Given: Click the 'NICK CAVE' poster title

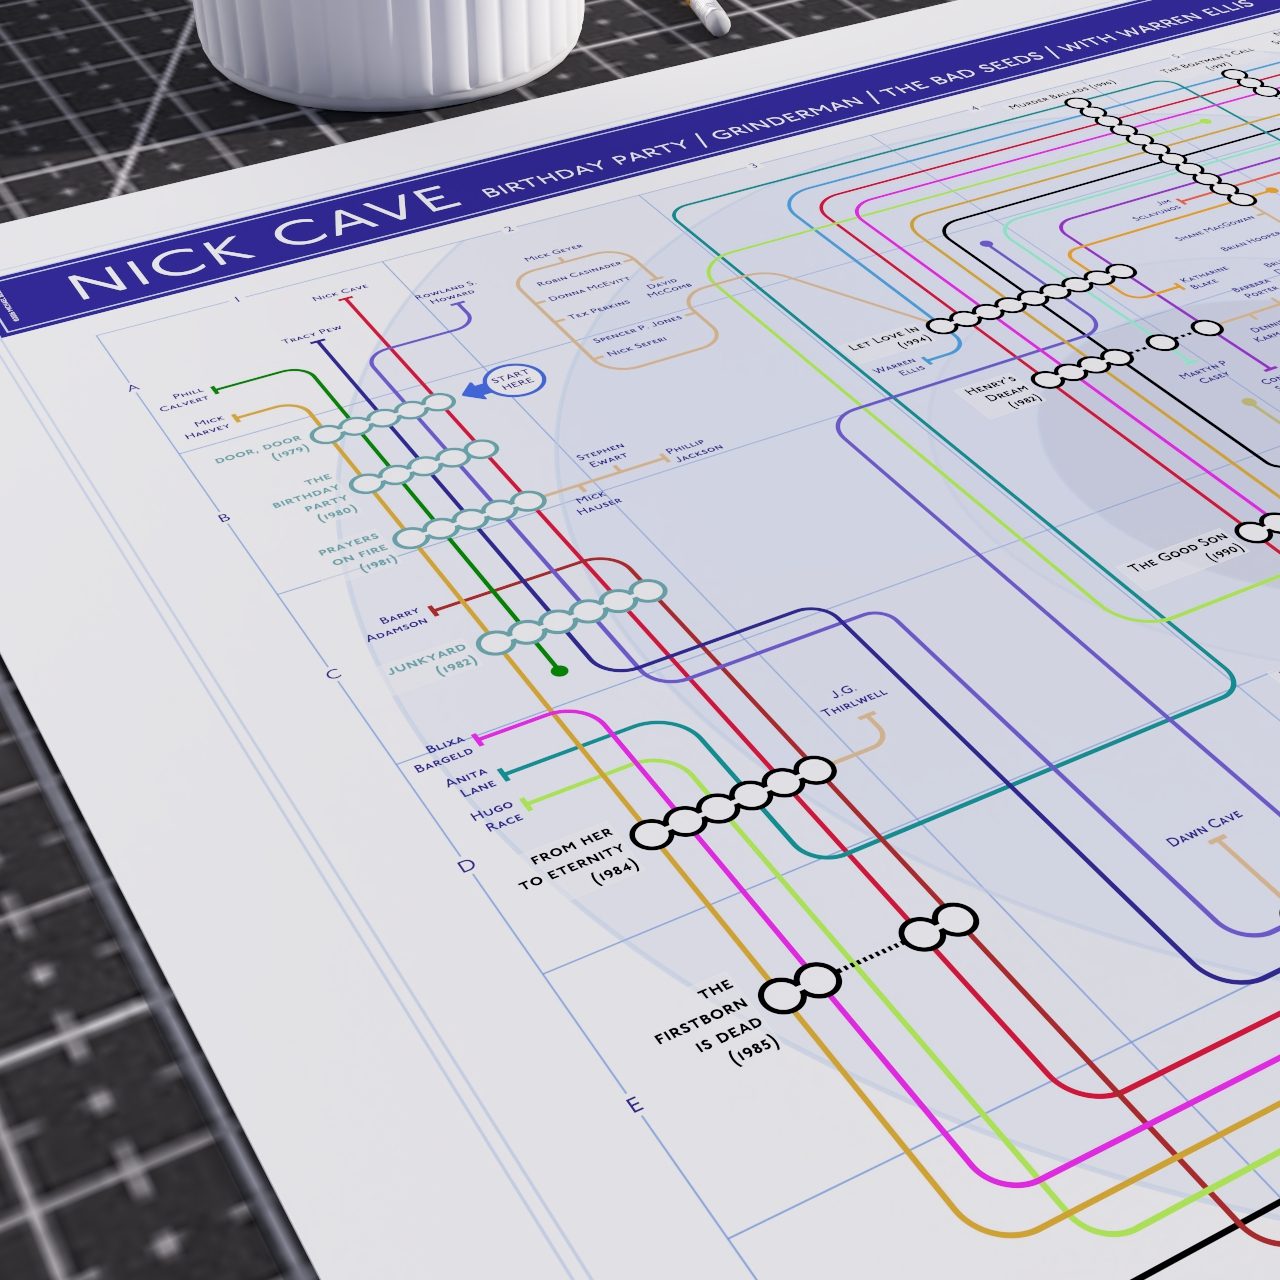Looking at the screenshot, I should point(263,242).
